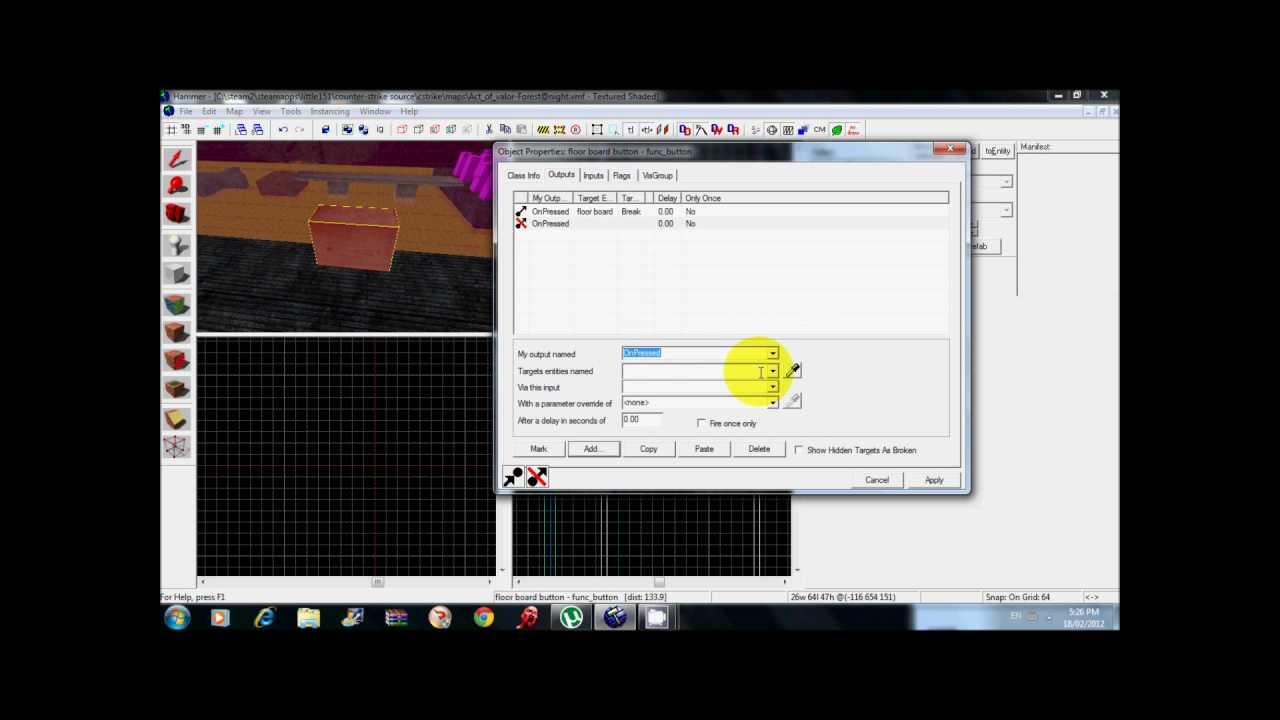Open the parameter override dropdown arrow

coord(772,402)
